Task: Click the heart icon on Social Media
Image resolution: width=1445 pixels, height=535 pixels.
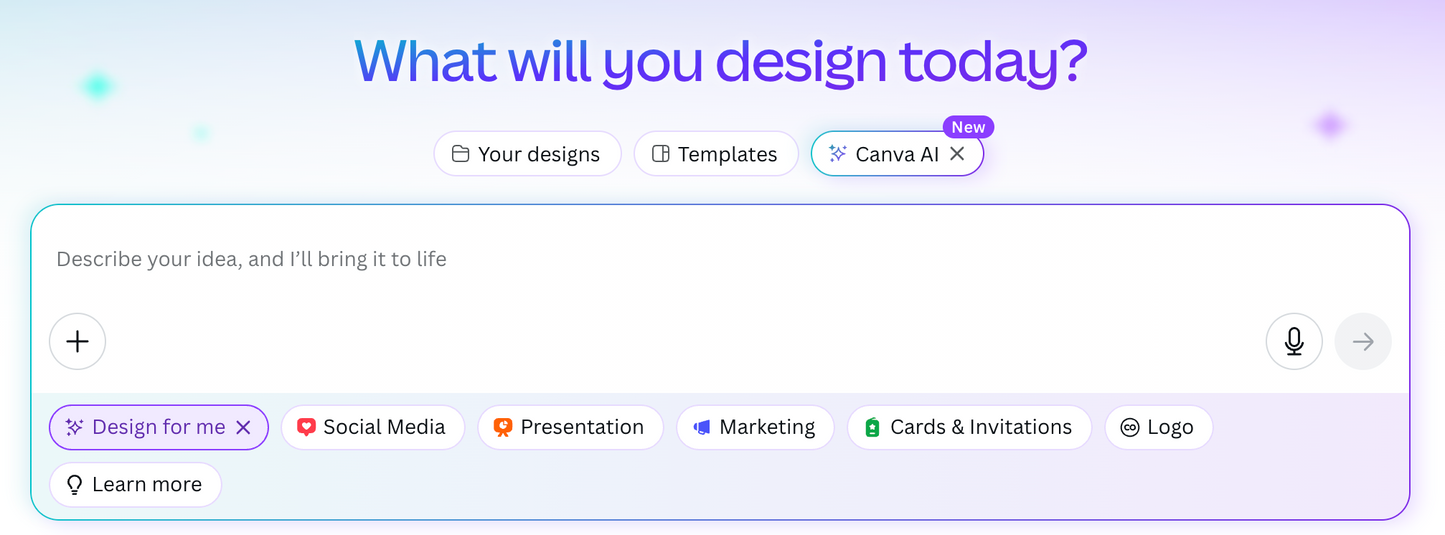Action: (307, 427)
